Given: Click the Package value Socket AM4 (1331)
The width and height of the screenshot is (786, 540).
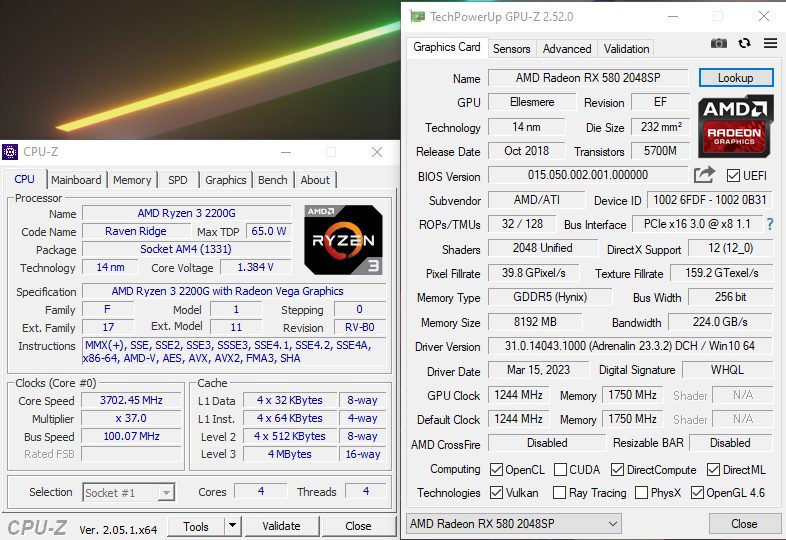Looking at the screenshot, I should point(186,249).
